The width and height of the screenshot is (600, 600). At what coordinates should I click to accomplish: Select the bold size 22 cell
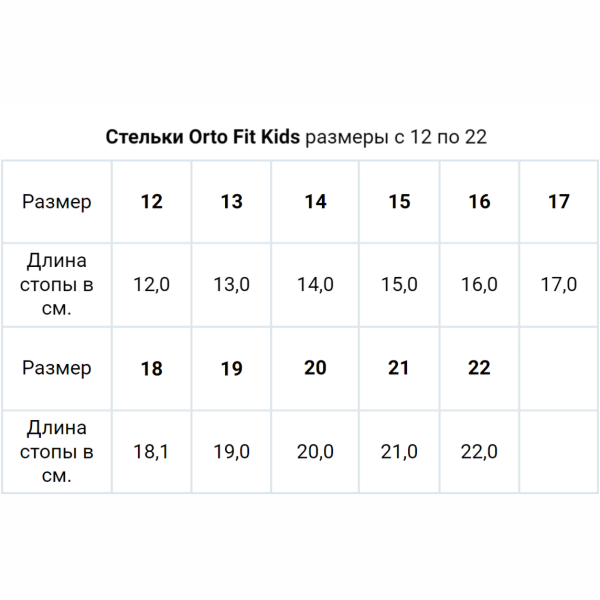click(479, 368)
